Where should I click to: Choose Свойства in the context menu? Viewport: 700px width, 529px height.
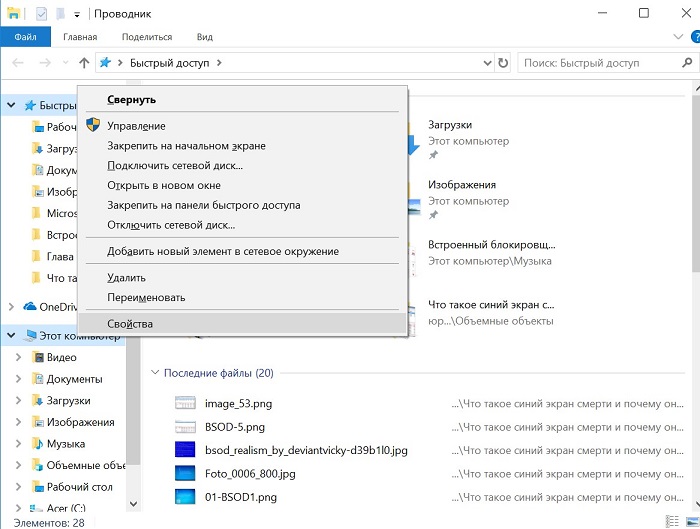tap(242, 324)
